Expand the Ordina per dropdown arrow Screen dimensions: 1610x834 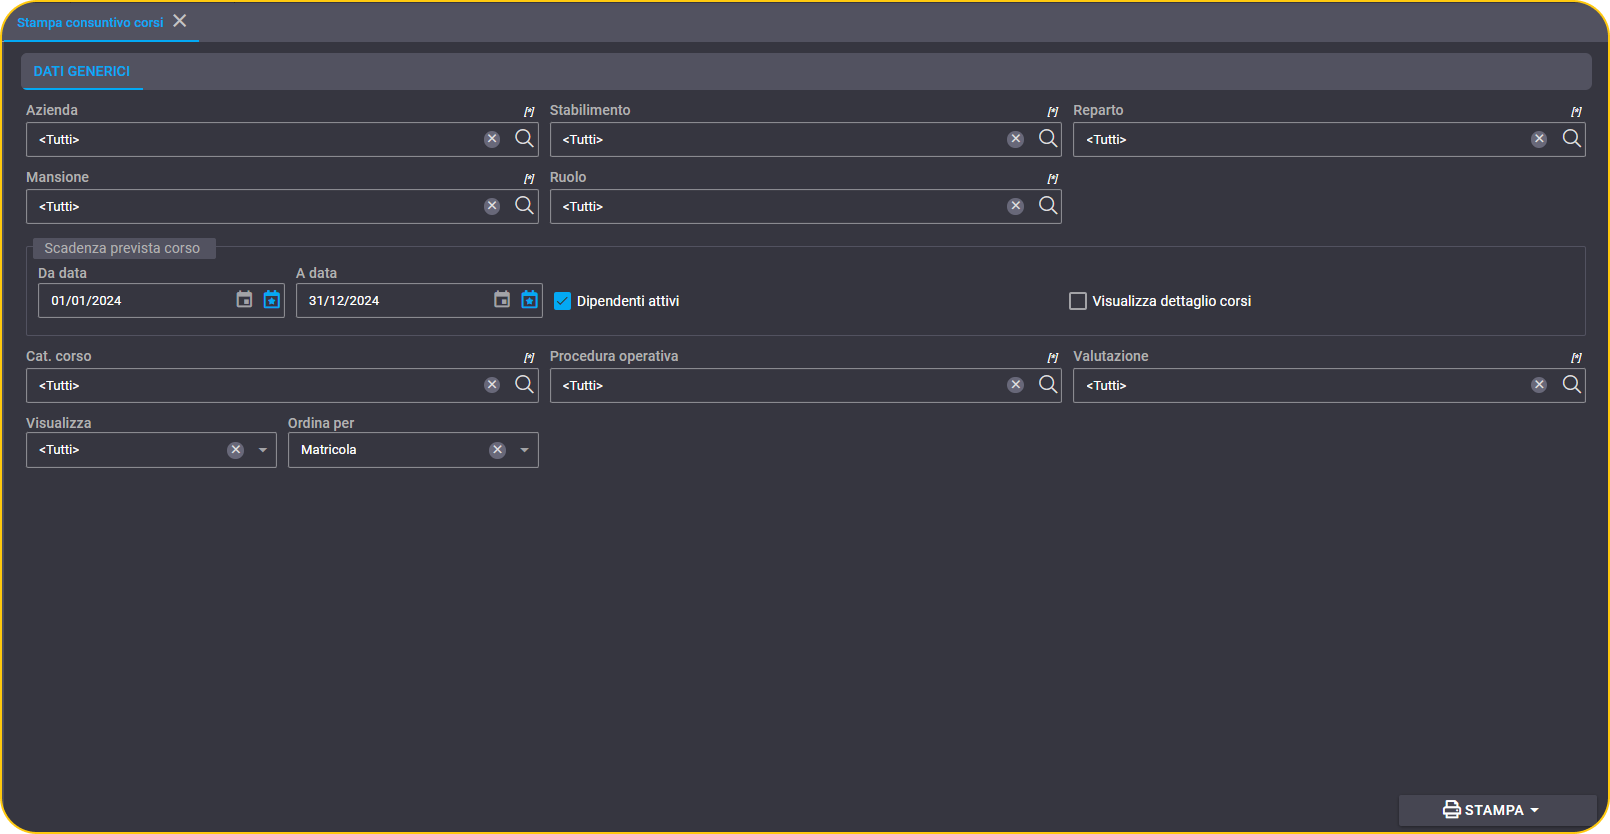[525, 450]
